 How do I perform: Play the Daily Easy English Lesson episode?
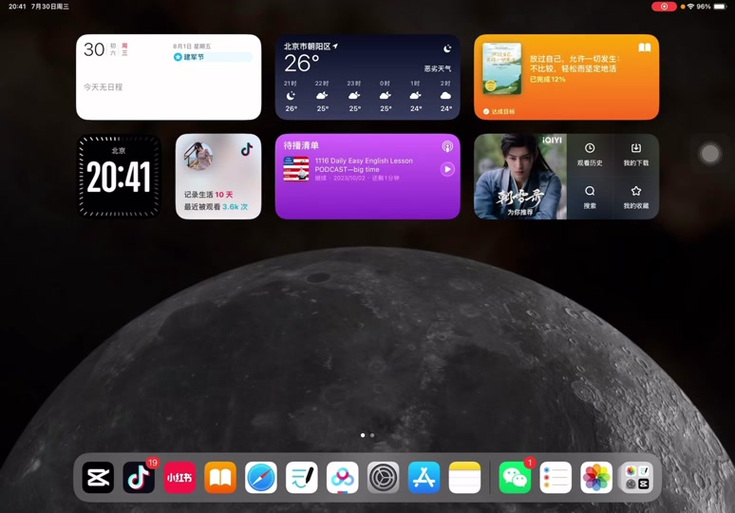[x=447, y=169]
